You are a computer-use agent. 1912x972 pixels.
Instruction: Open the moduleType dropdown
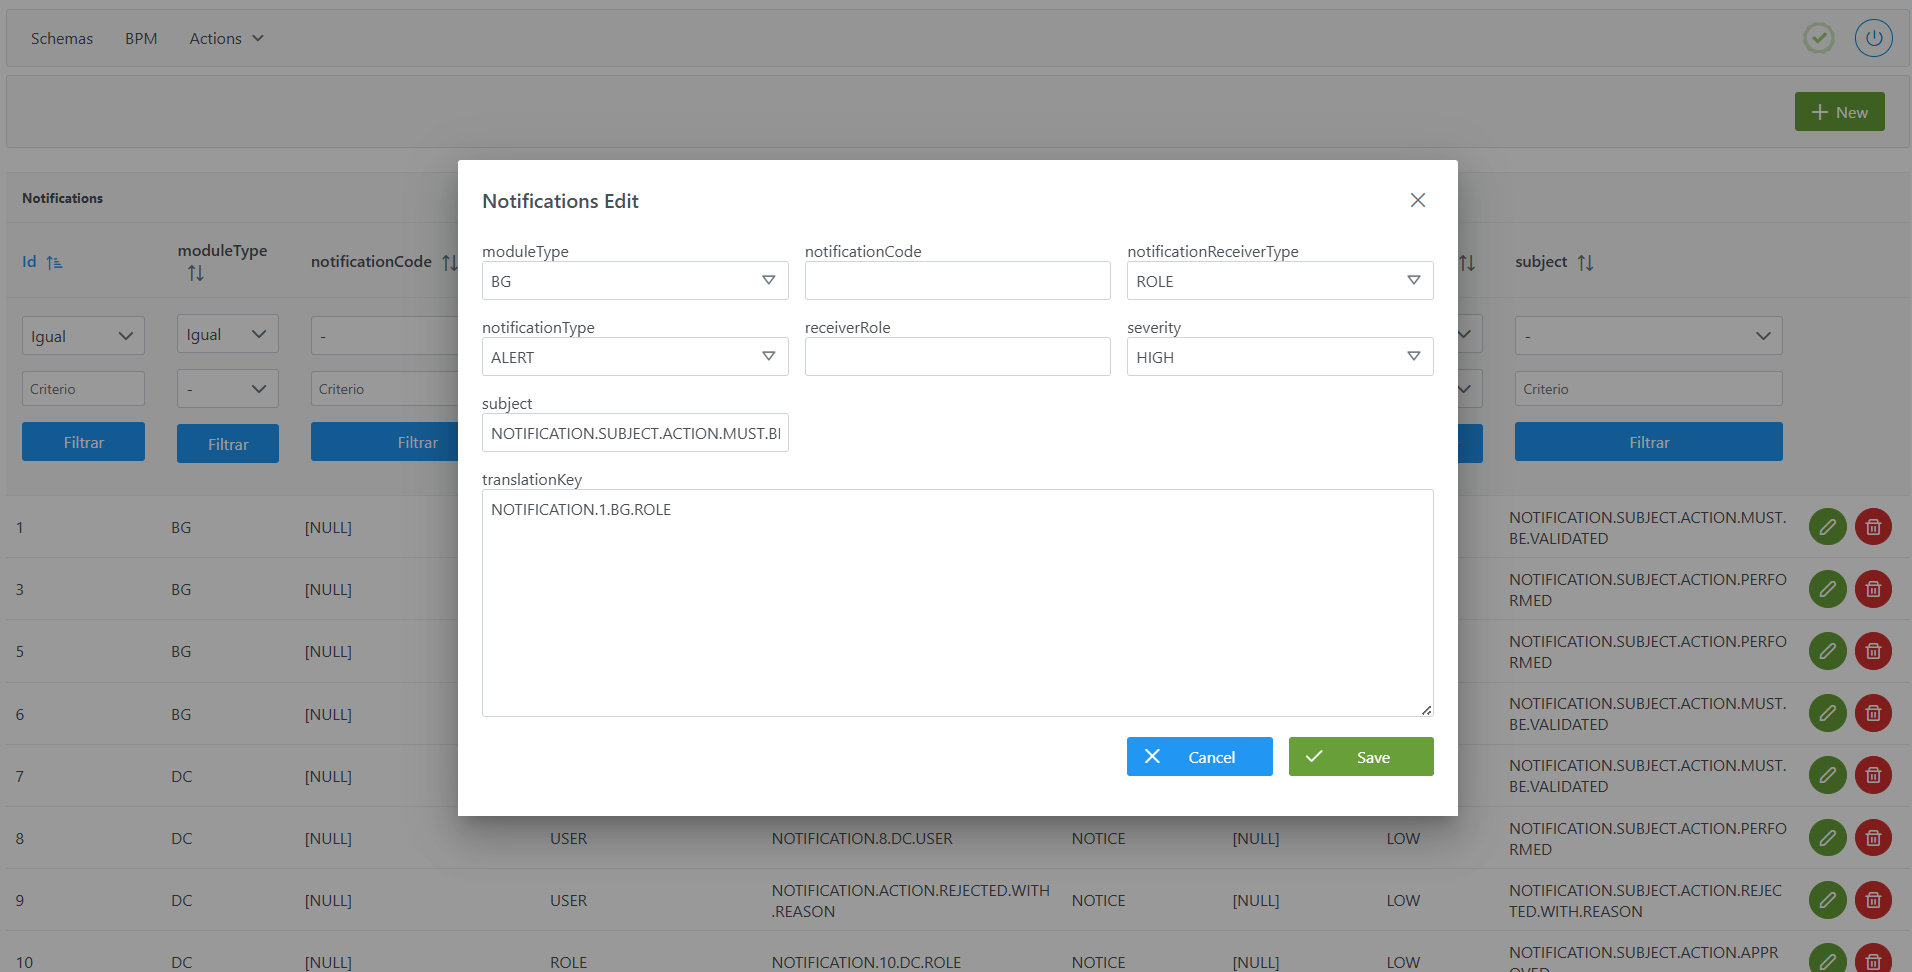click(x=634, y=281)
